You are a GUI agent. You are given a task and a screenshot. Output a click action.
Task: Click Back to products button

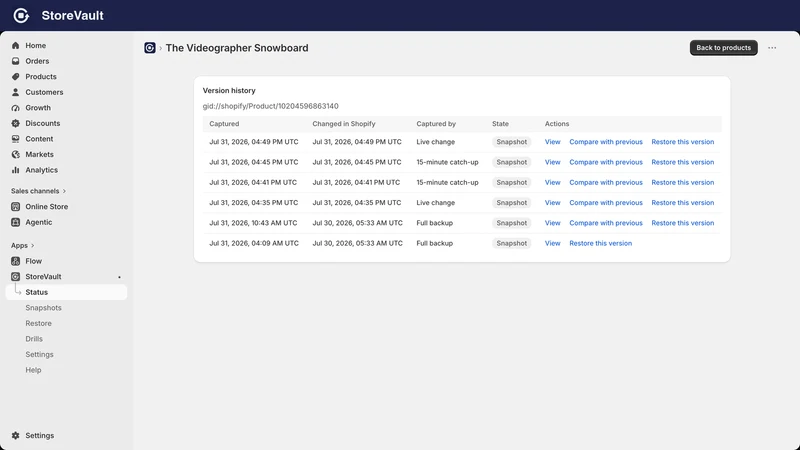click(723, 47)
